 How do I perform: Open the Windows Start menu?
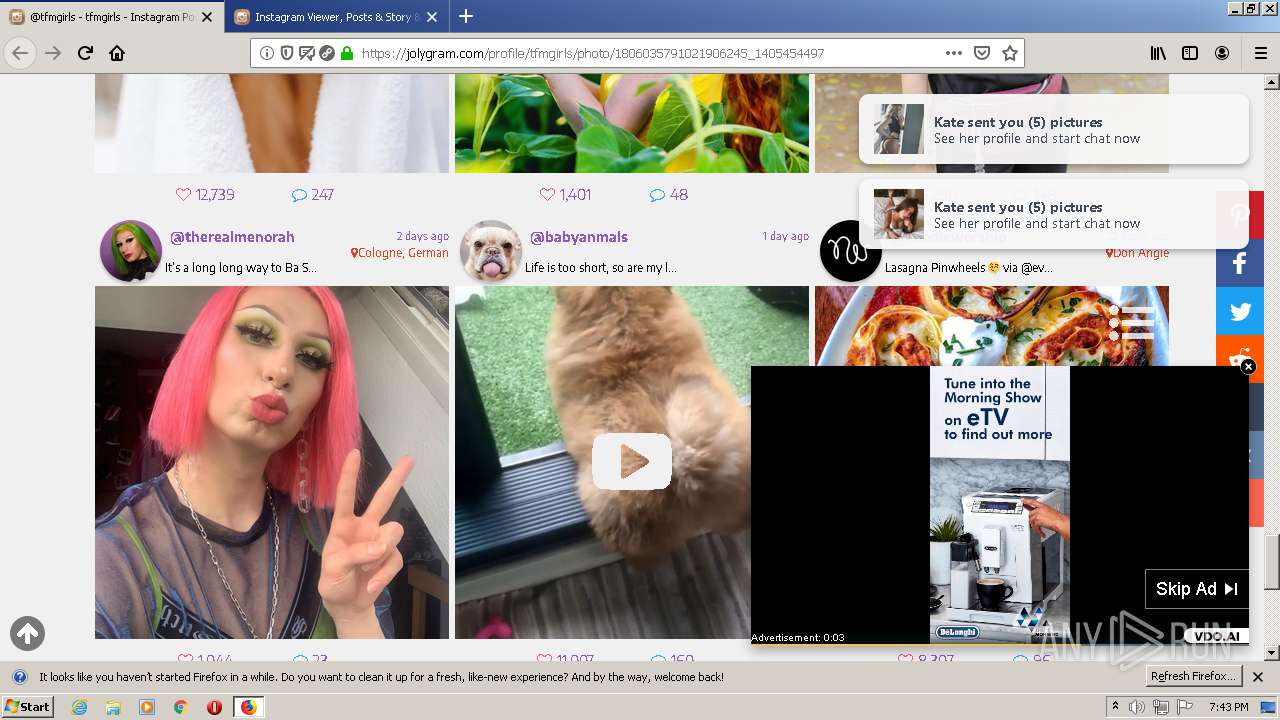[x=28, y=706]
